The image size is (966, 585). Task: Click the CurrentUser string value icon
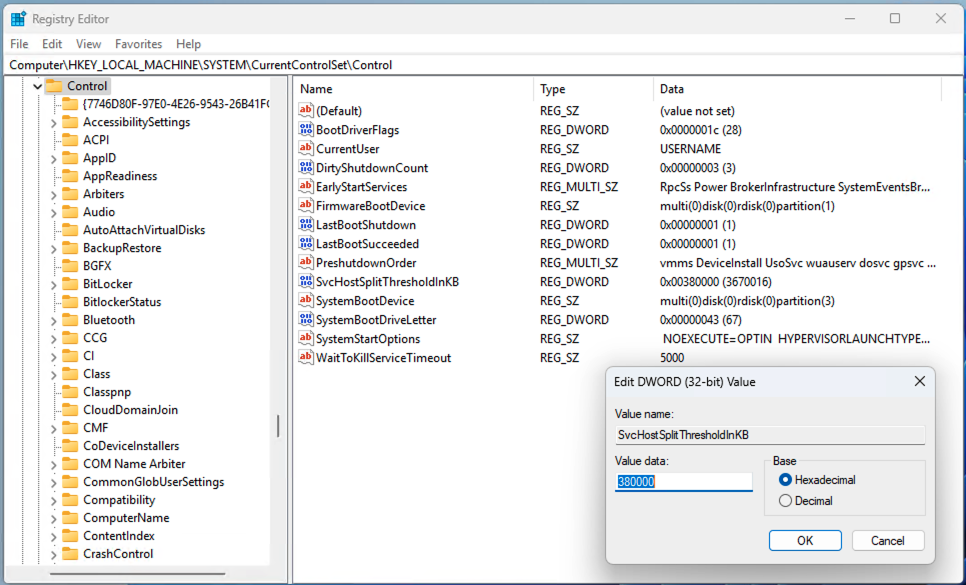[306, 149]
